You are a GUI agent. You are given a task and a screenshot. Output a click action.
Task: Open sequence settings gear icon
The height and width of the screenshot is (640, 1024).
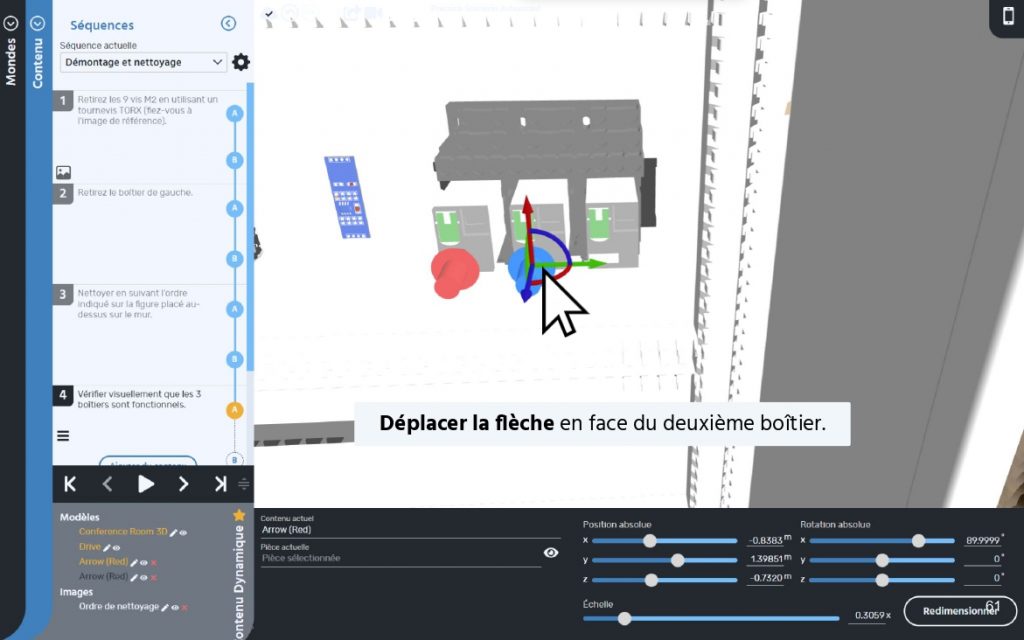coord(241,62)
